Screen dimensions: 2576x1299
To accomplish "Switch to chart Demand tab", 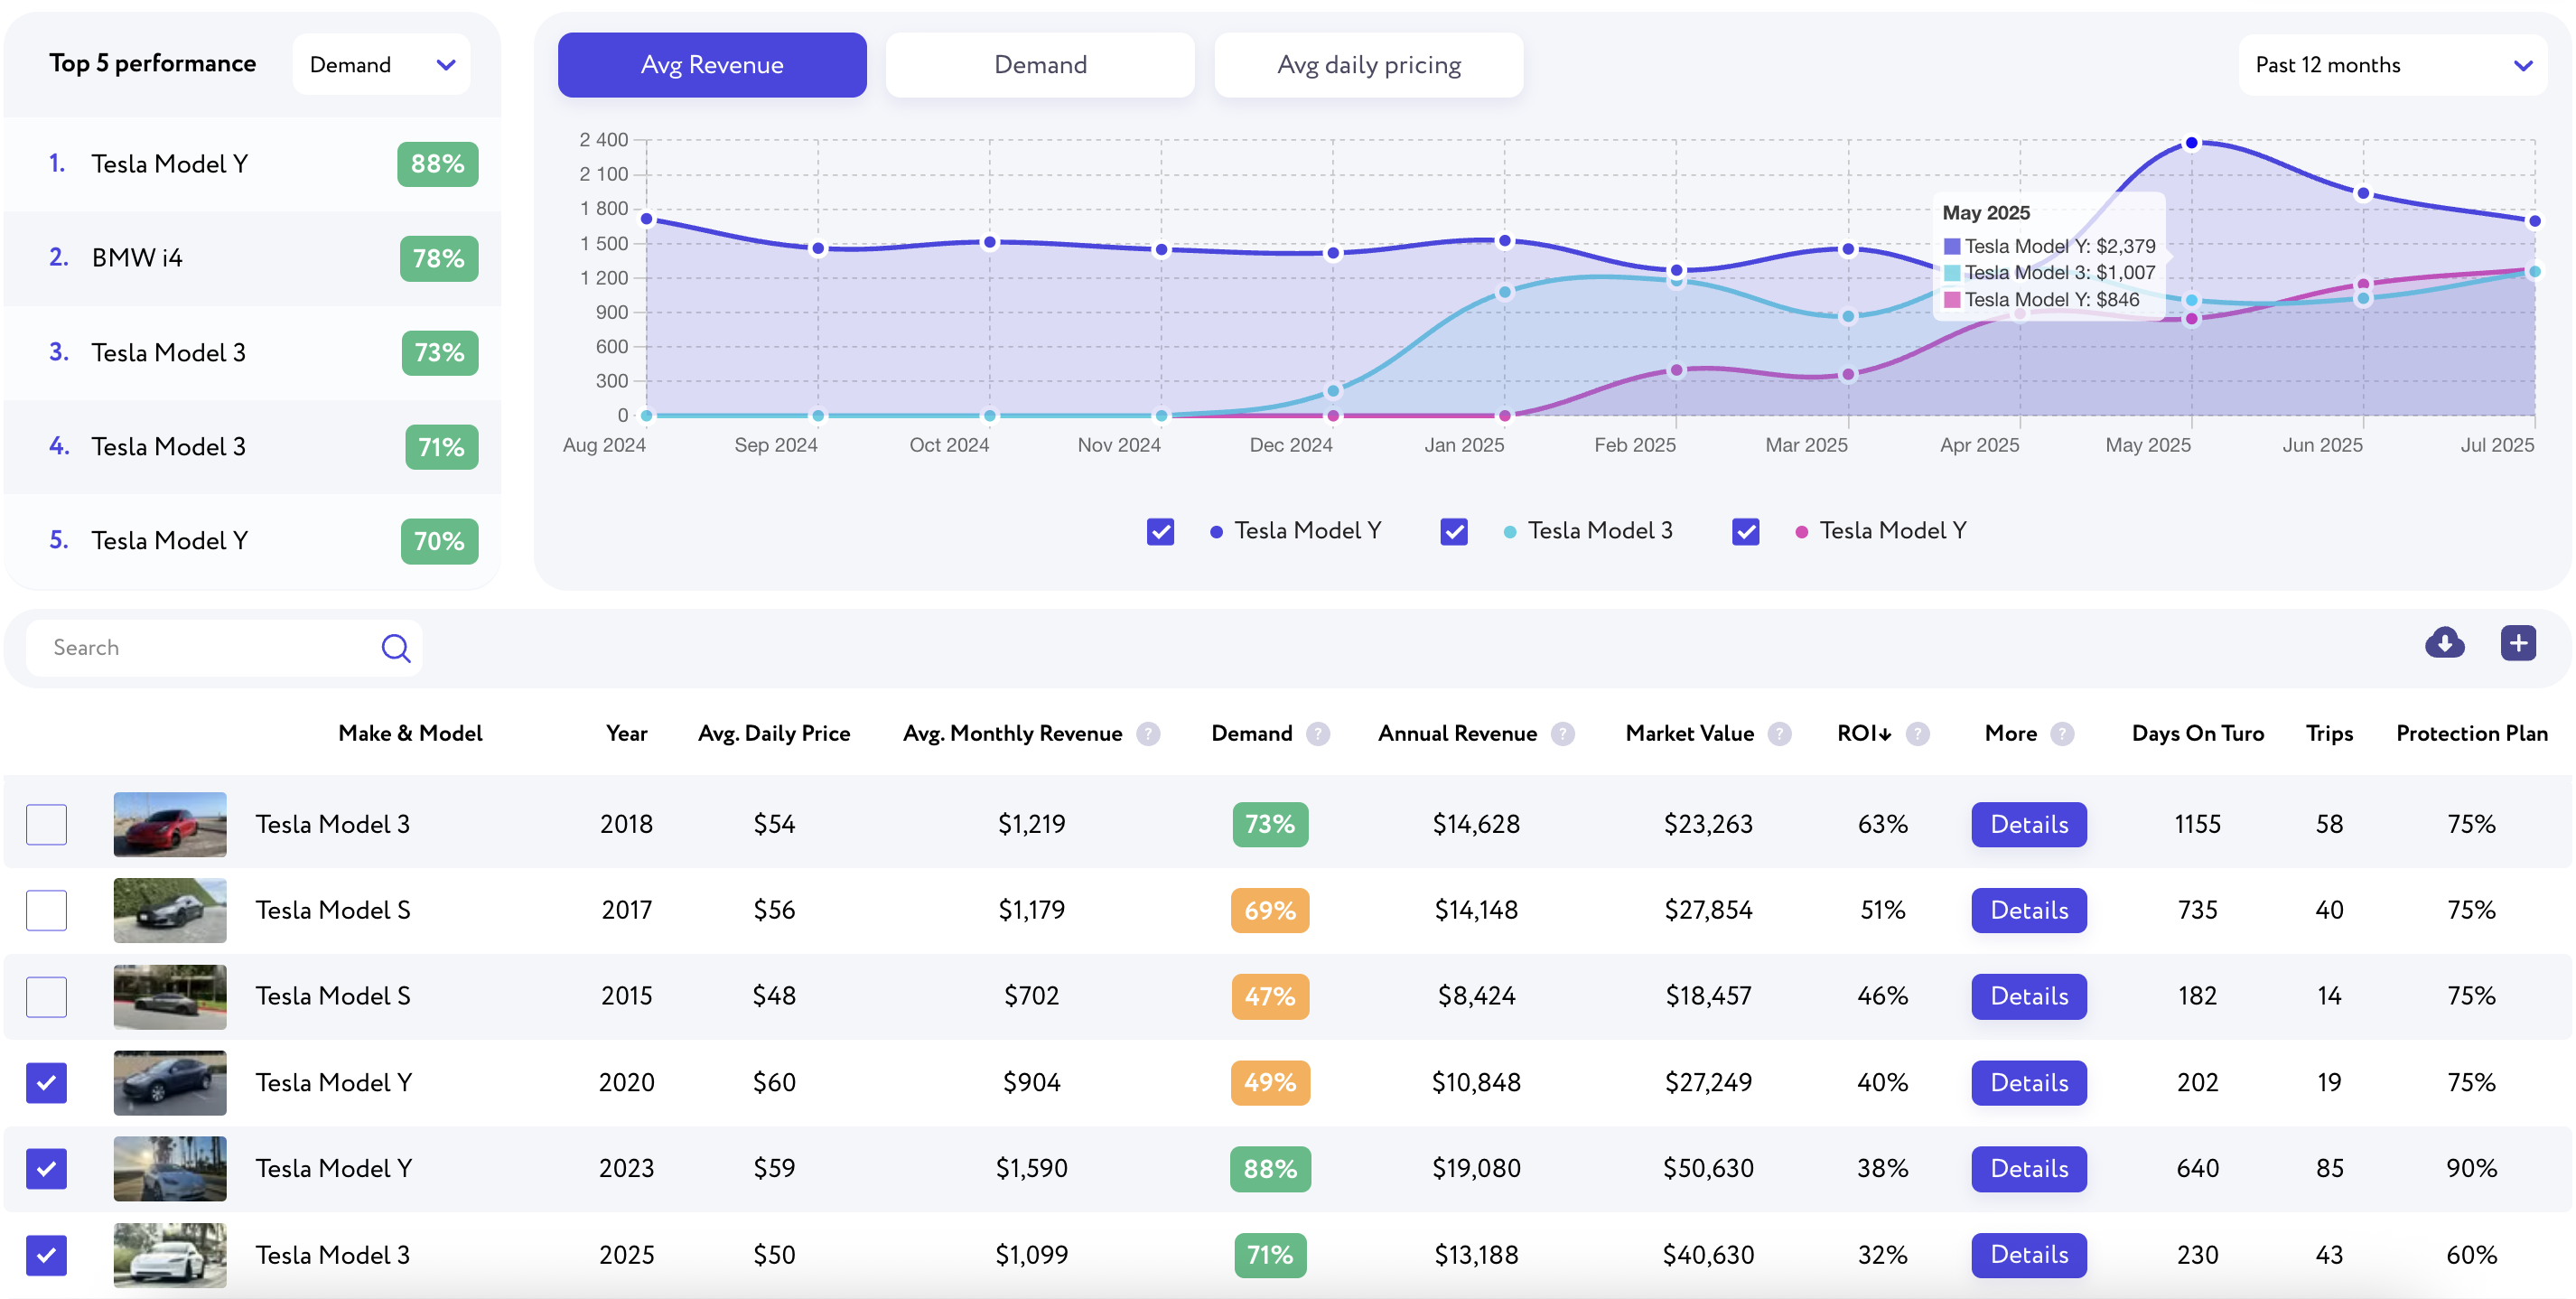I will pyautogui.click(x=1040, y=65).
